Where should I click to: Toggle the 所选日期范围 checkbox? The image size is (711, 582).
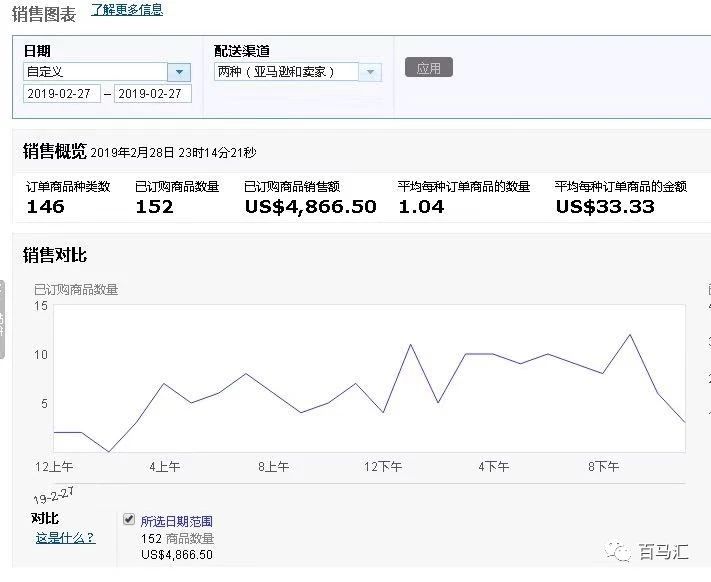pos(128,520)
